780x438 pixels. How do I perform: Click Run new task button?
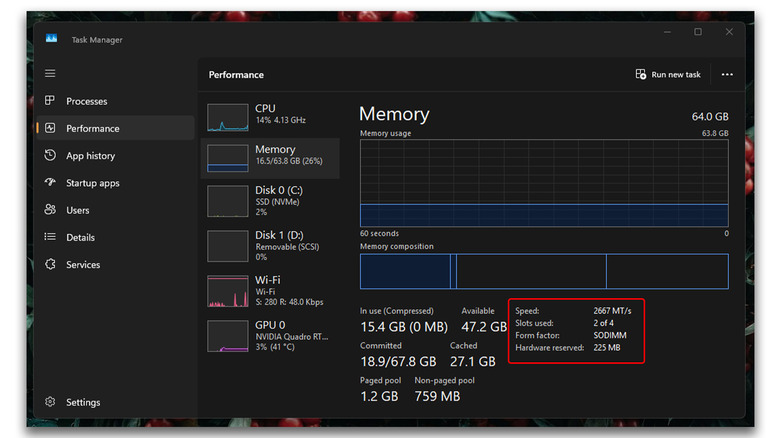[668, 75]
